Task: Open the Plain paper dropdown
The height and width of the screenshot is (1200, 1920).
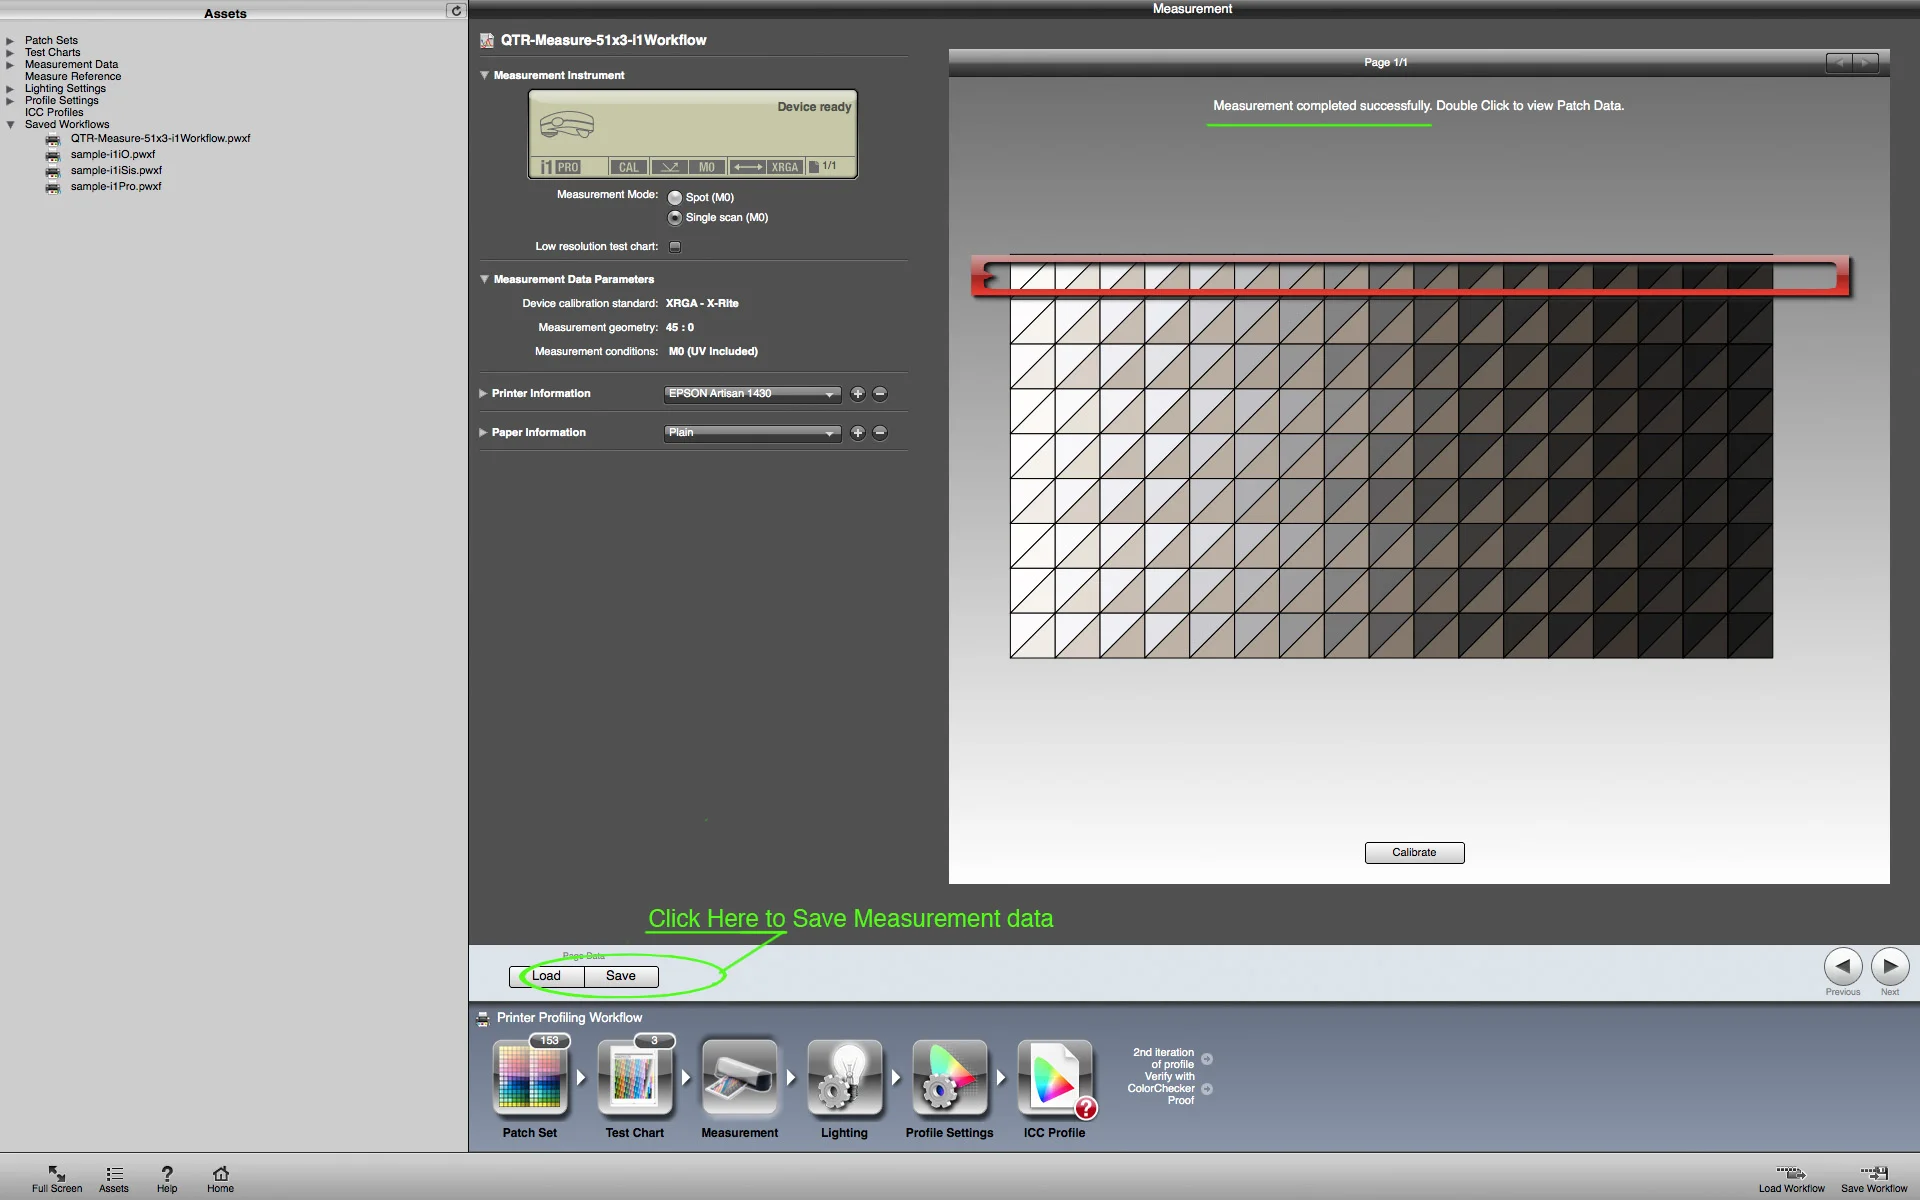Action: coord(751,433)
